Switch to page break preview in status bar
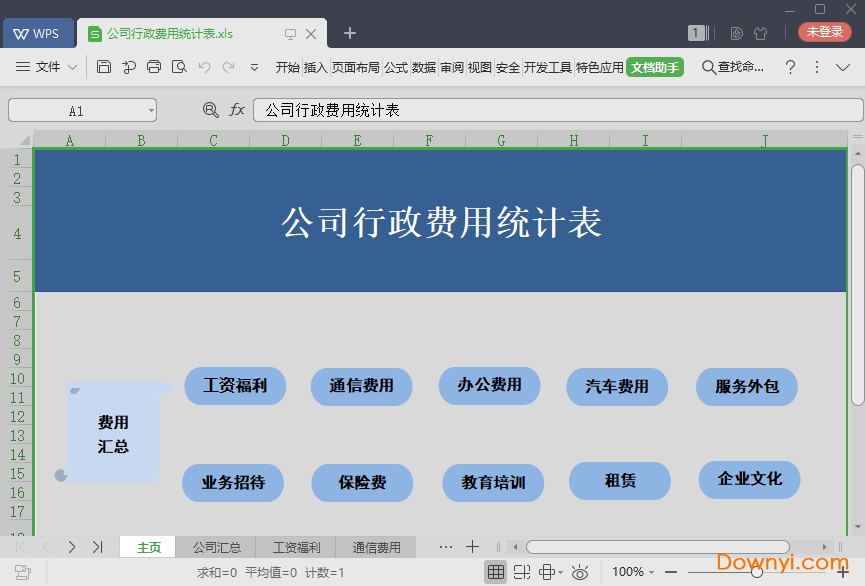Screen dimensions: 865x586 pyautogui.click(x=522, y=572)
